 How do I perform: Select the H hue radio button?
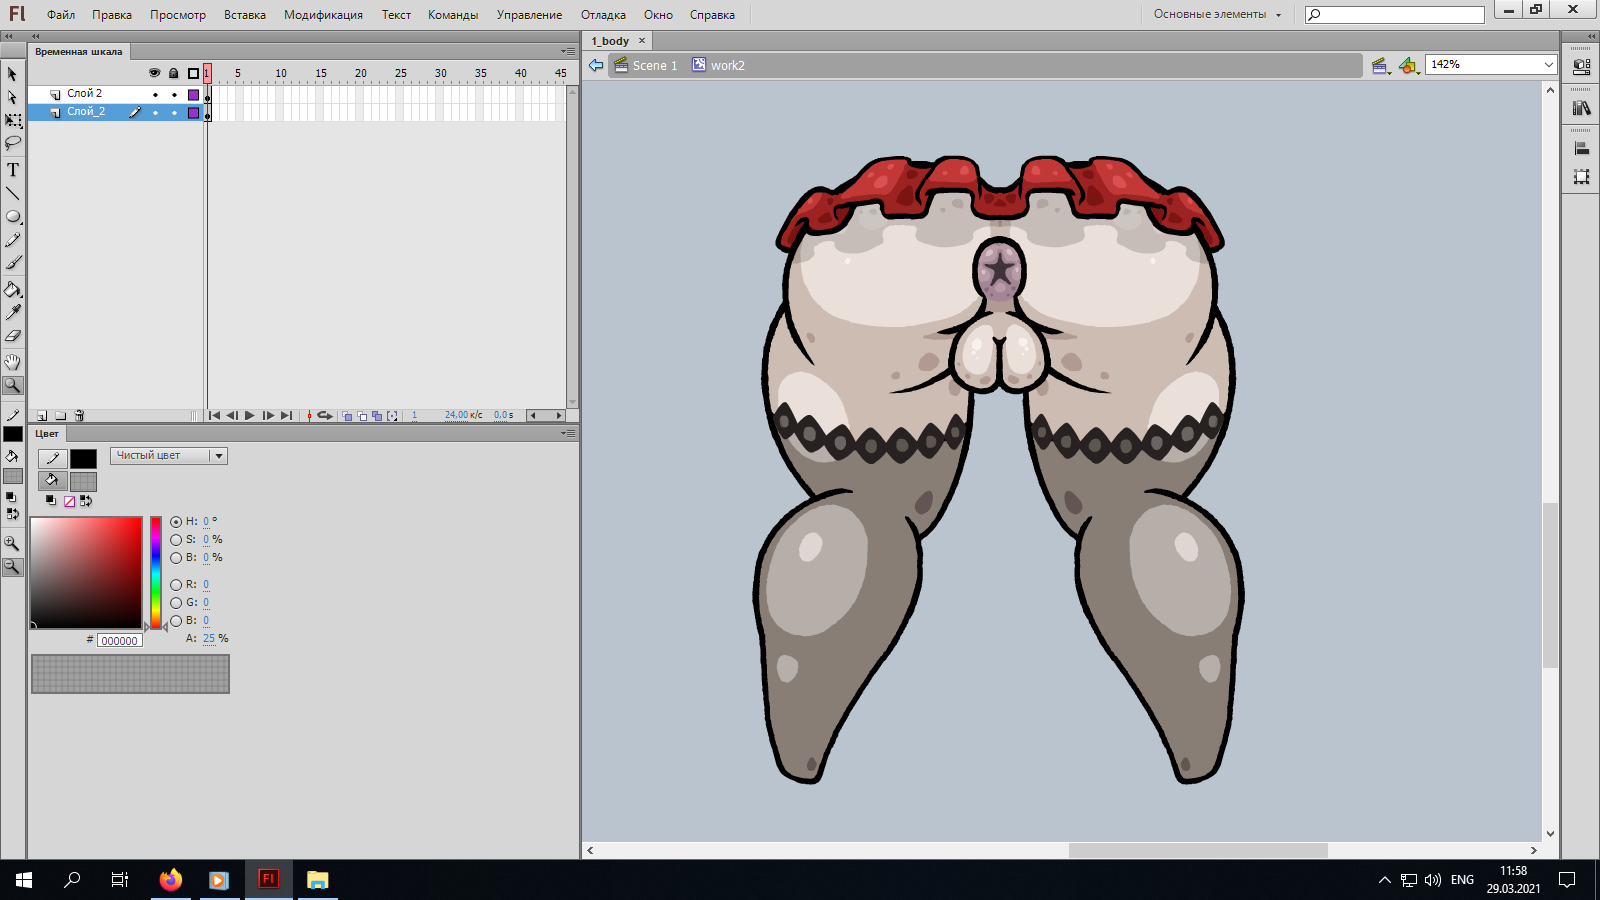tap(176, 522)
